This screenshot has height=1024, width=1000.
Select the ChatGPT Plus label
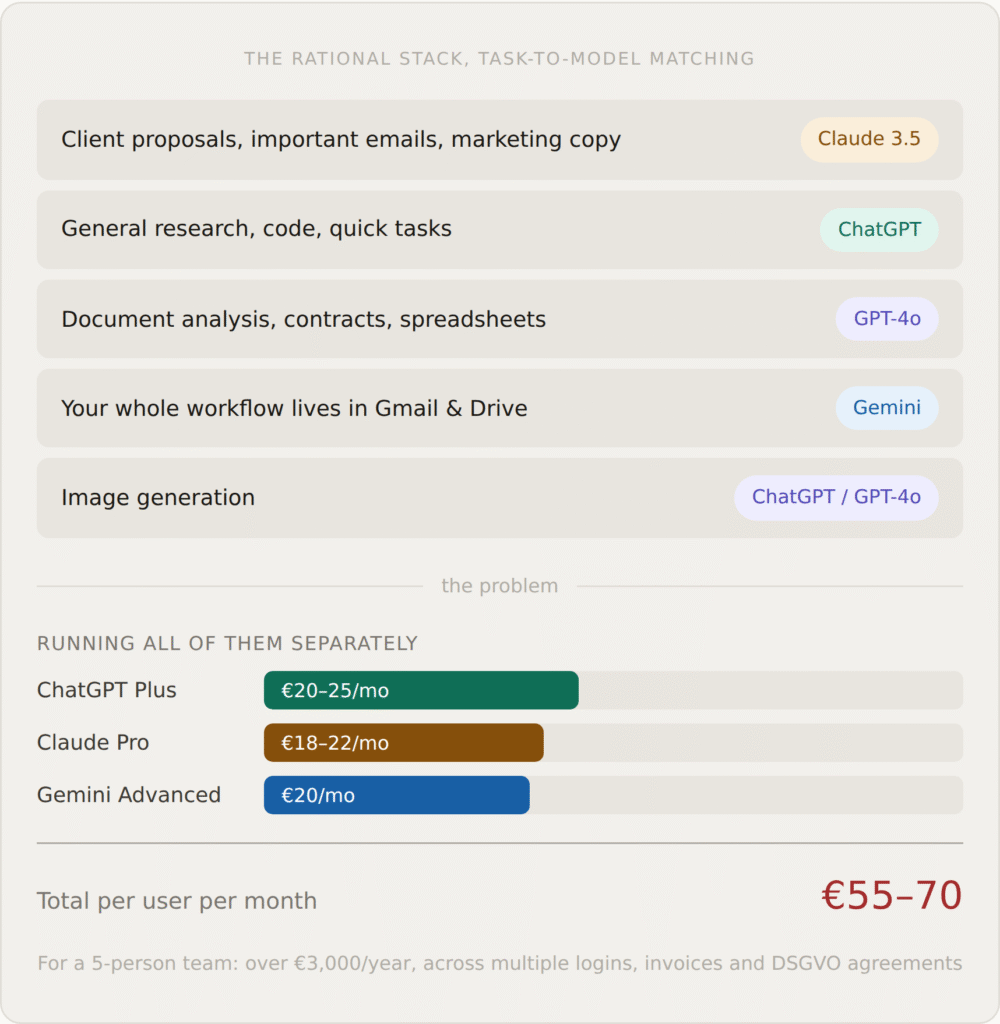click(107, 690)
